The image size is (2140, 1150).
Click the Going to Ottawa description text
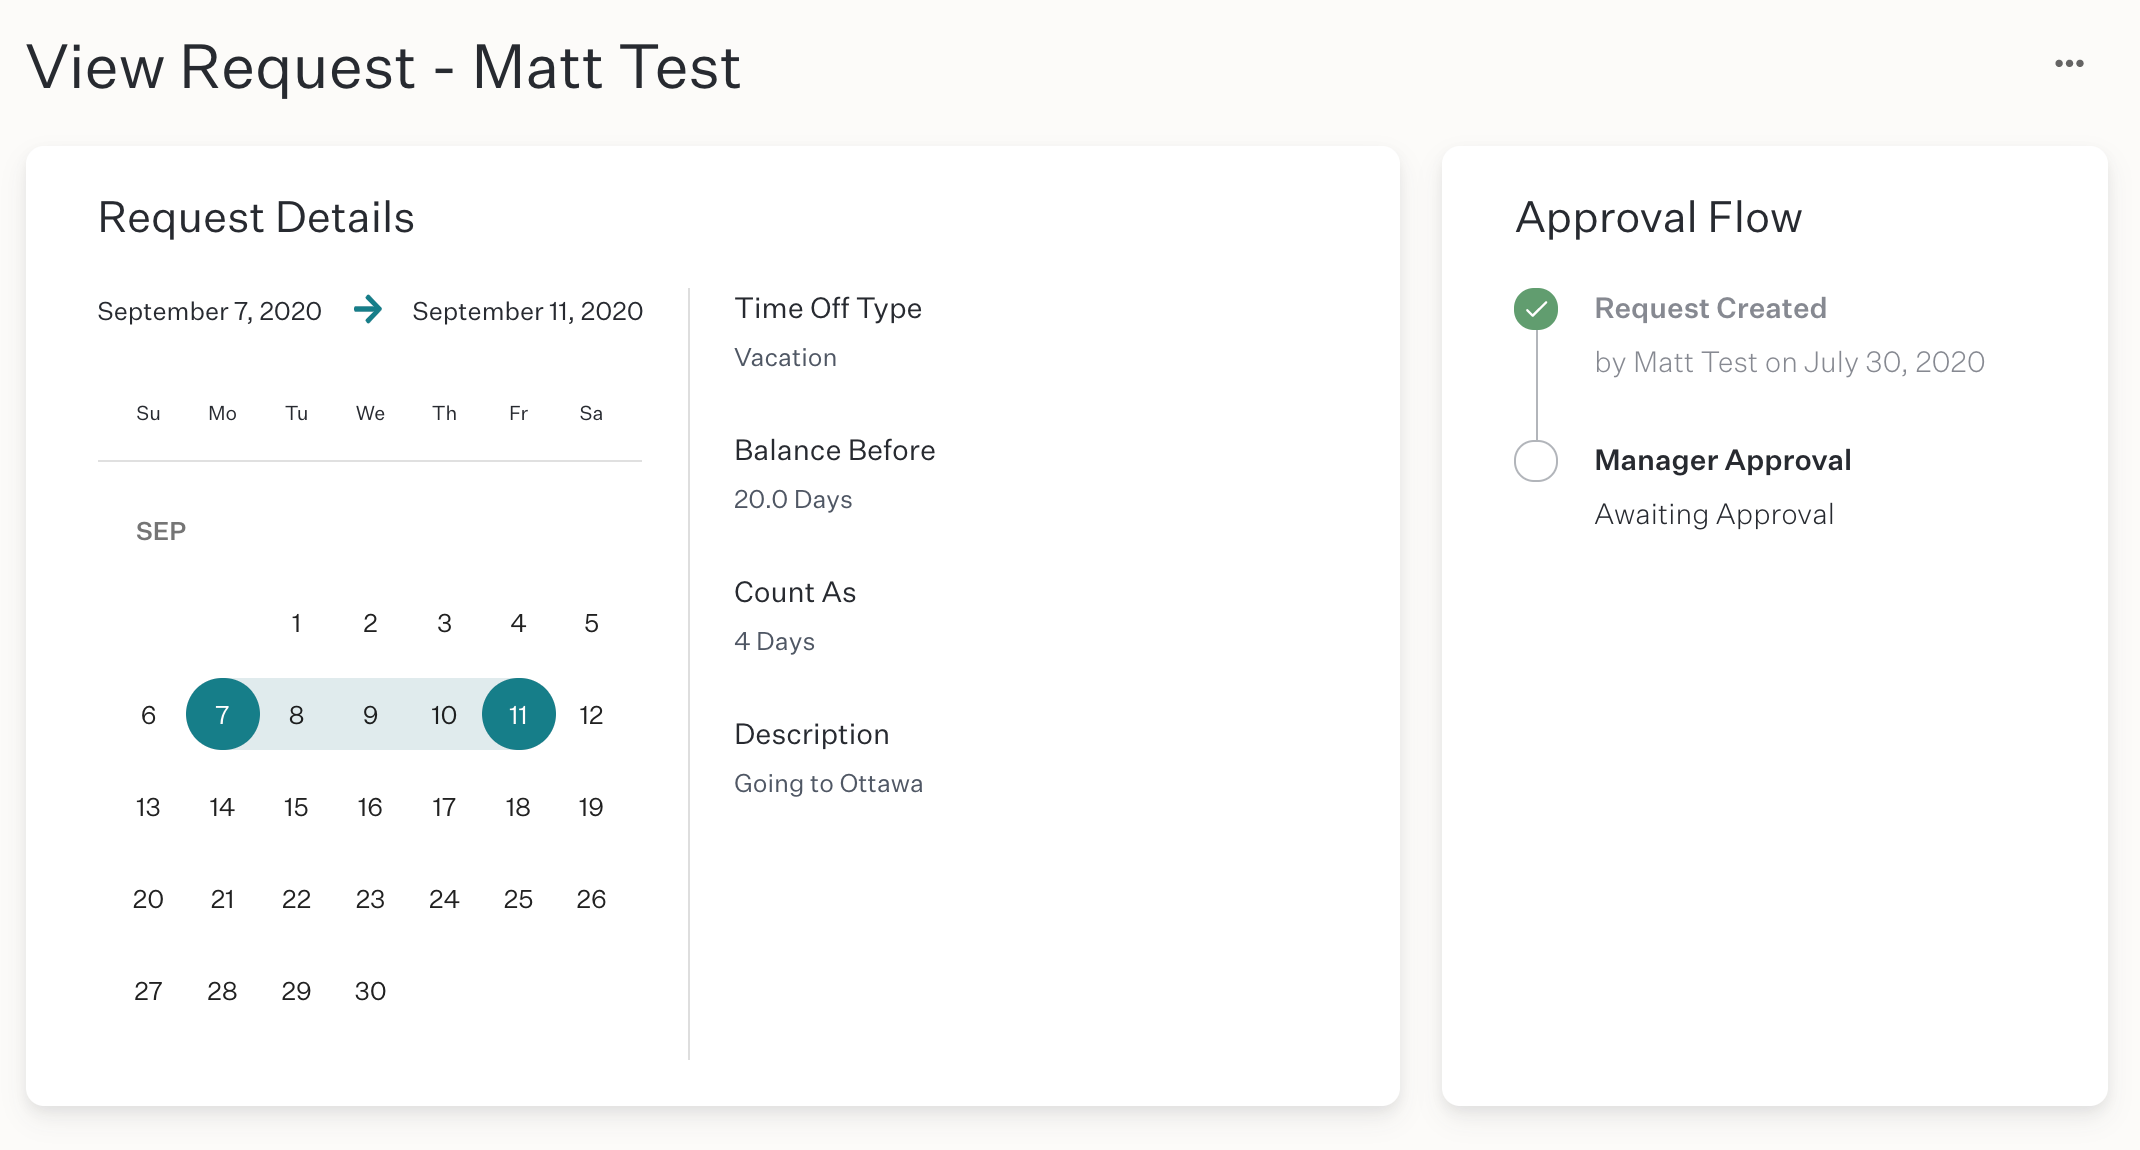point(828,784)
